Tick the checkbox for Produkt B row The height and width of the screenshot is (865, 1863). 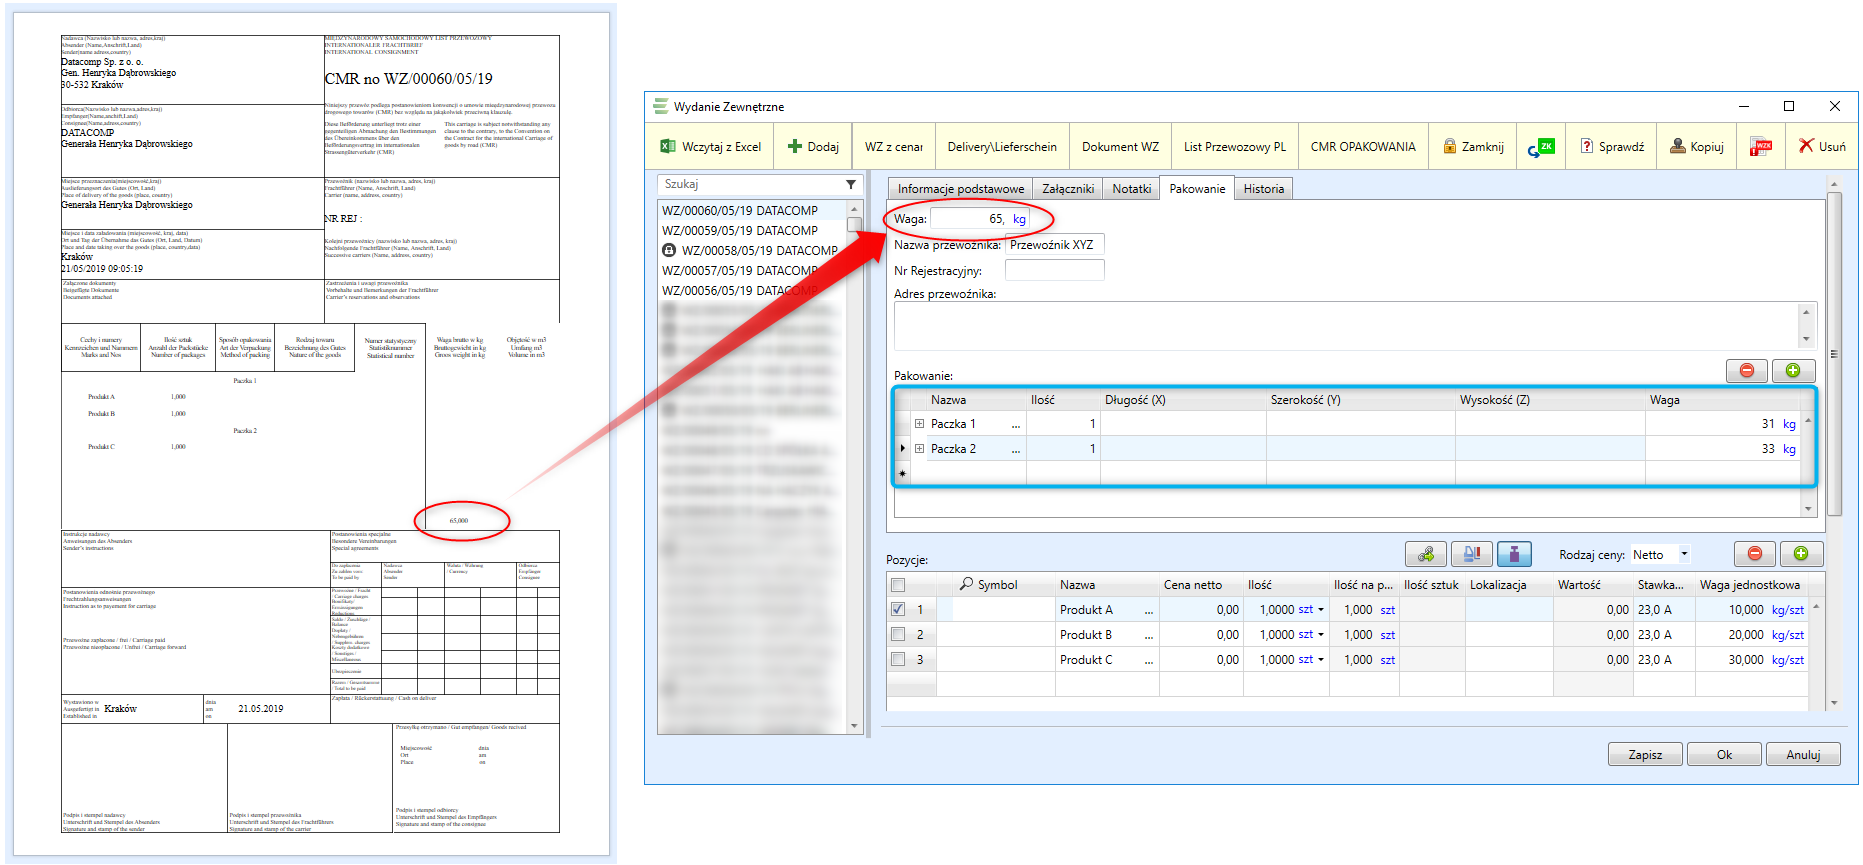tap(898, 634)
